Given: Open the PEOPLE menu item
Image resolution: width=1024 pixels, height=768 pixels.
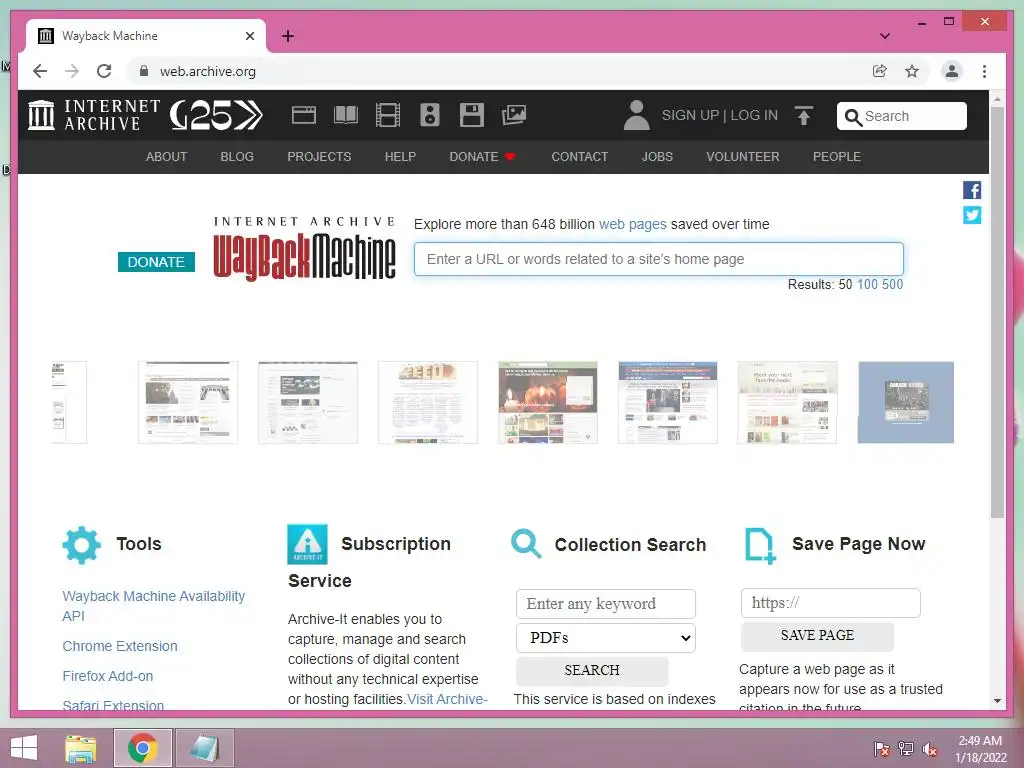Looking at the screenshot, I should [837, 157].
